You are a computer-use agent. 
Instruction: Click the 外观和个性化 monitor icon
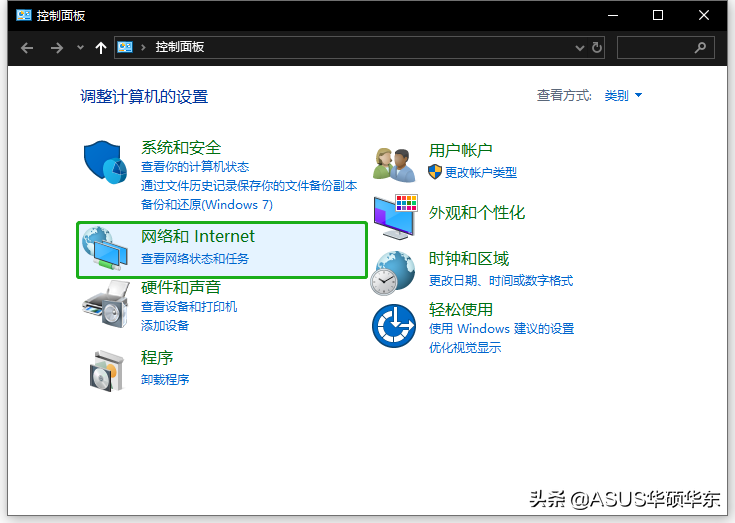tap(395, 217)
